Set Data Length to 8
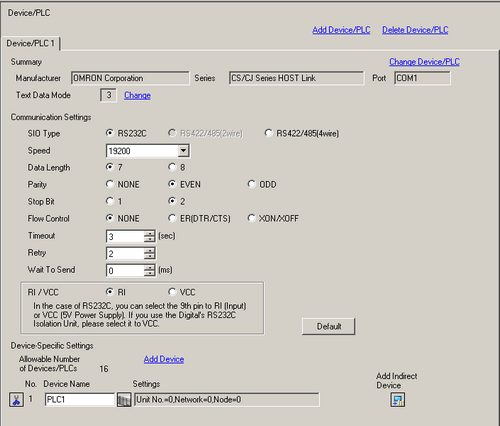This screenshot has height=426, width=500. 177,167
